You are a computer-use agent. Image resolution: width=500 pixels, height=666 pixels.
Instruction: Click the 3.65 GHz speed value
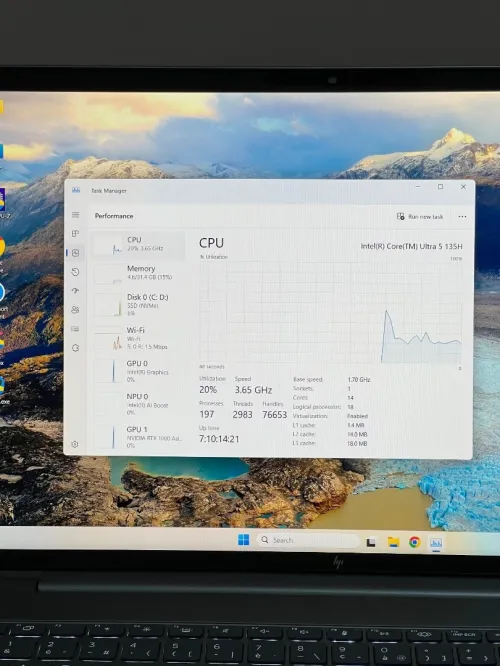(253, 390)
